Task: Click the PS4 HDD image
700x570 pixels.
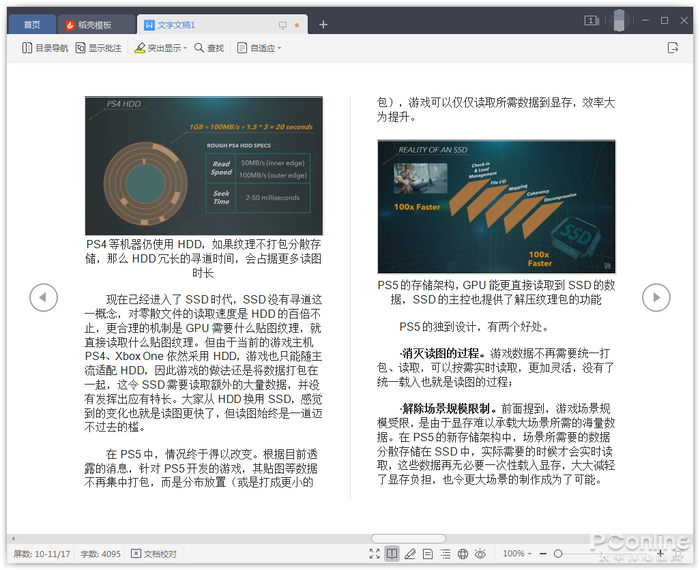Action: (x=204, y=166)
